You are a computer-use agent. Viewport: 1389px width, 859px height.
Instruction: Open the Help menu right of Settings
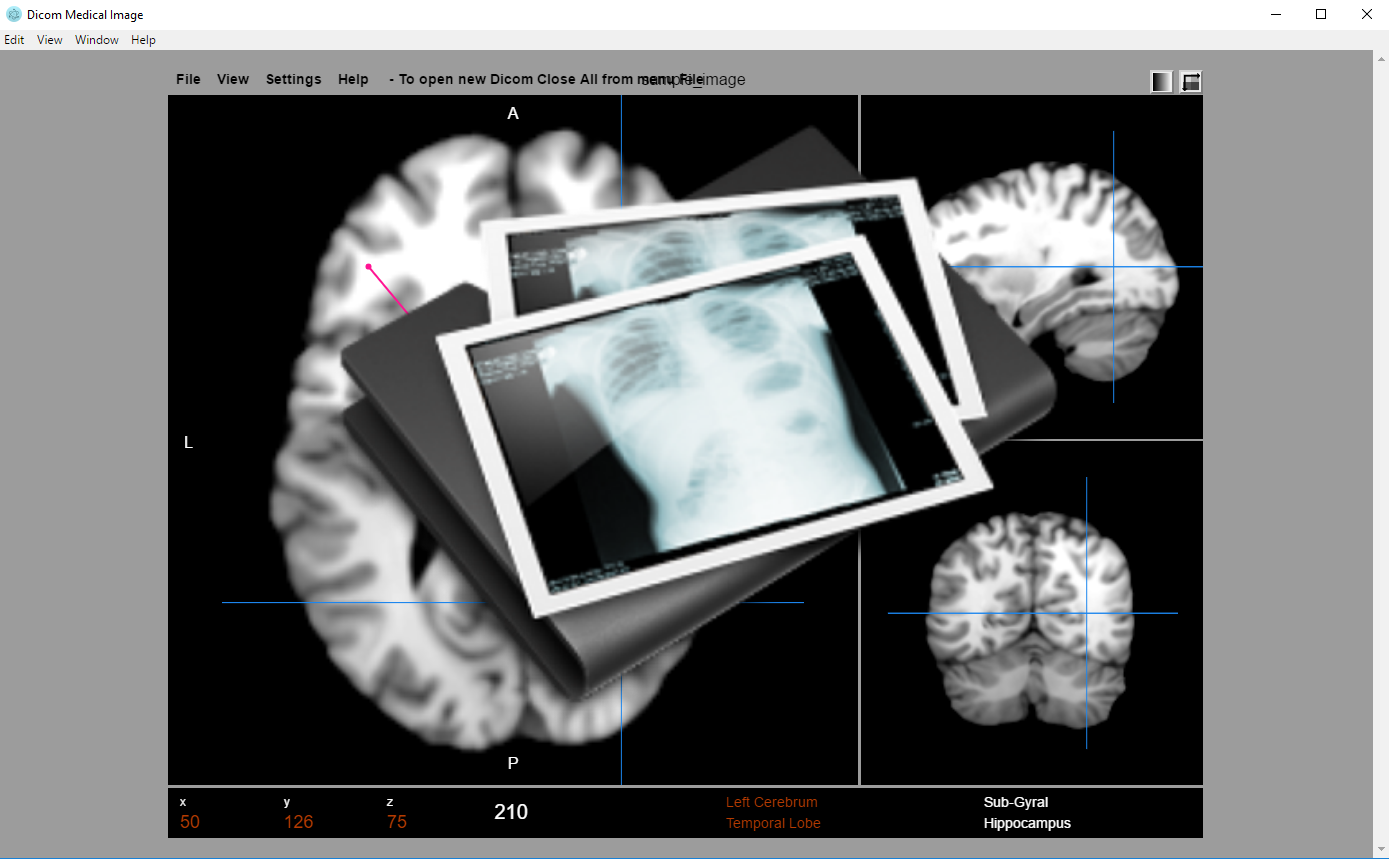pyautogui.click(x=353, y=79)
